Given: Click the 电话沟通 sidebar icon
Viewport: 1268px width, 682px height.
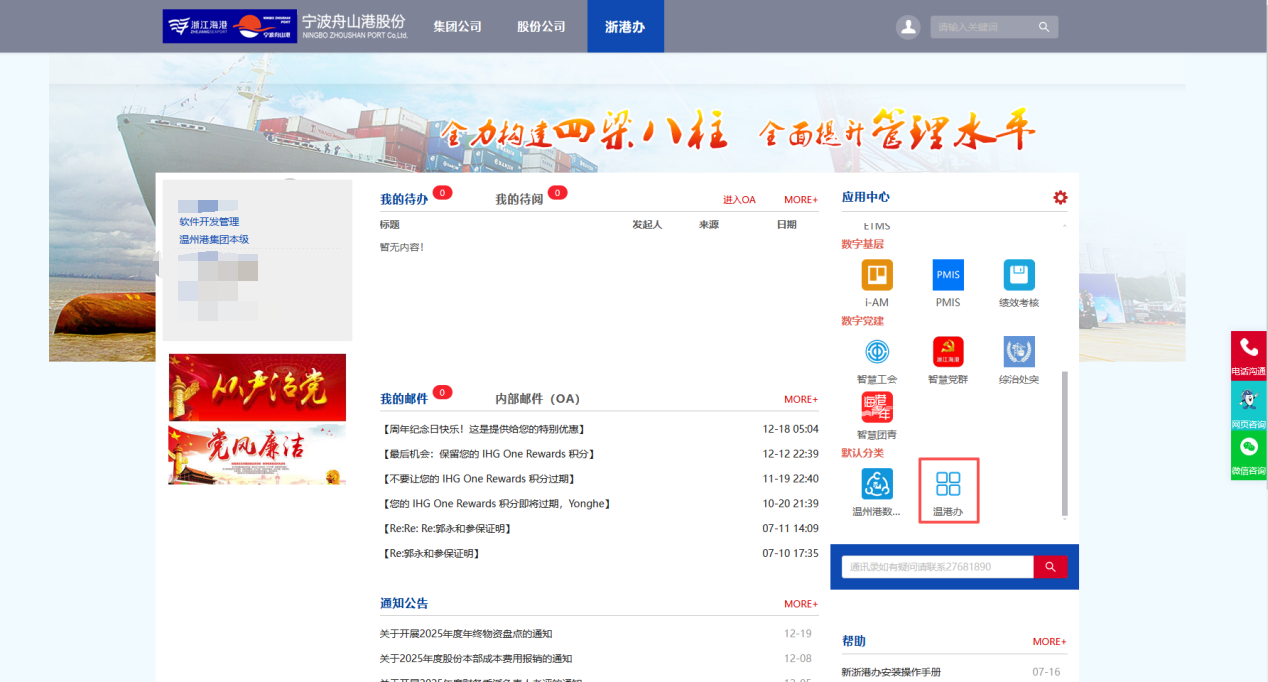Looking at the screenshot, I should pyautogui.click(x=1248, y=357).
